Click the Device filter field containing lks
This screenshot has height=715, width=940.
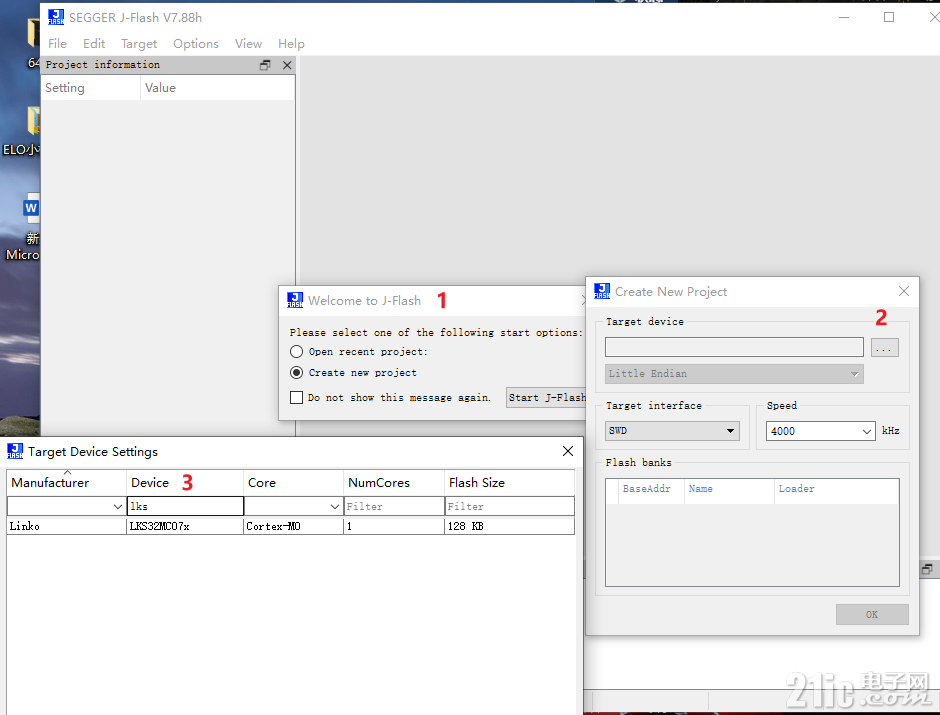(x=185, y=506)
